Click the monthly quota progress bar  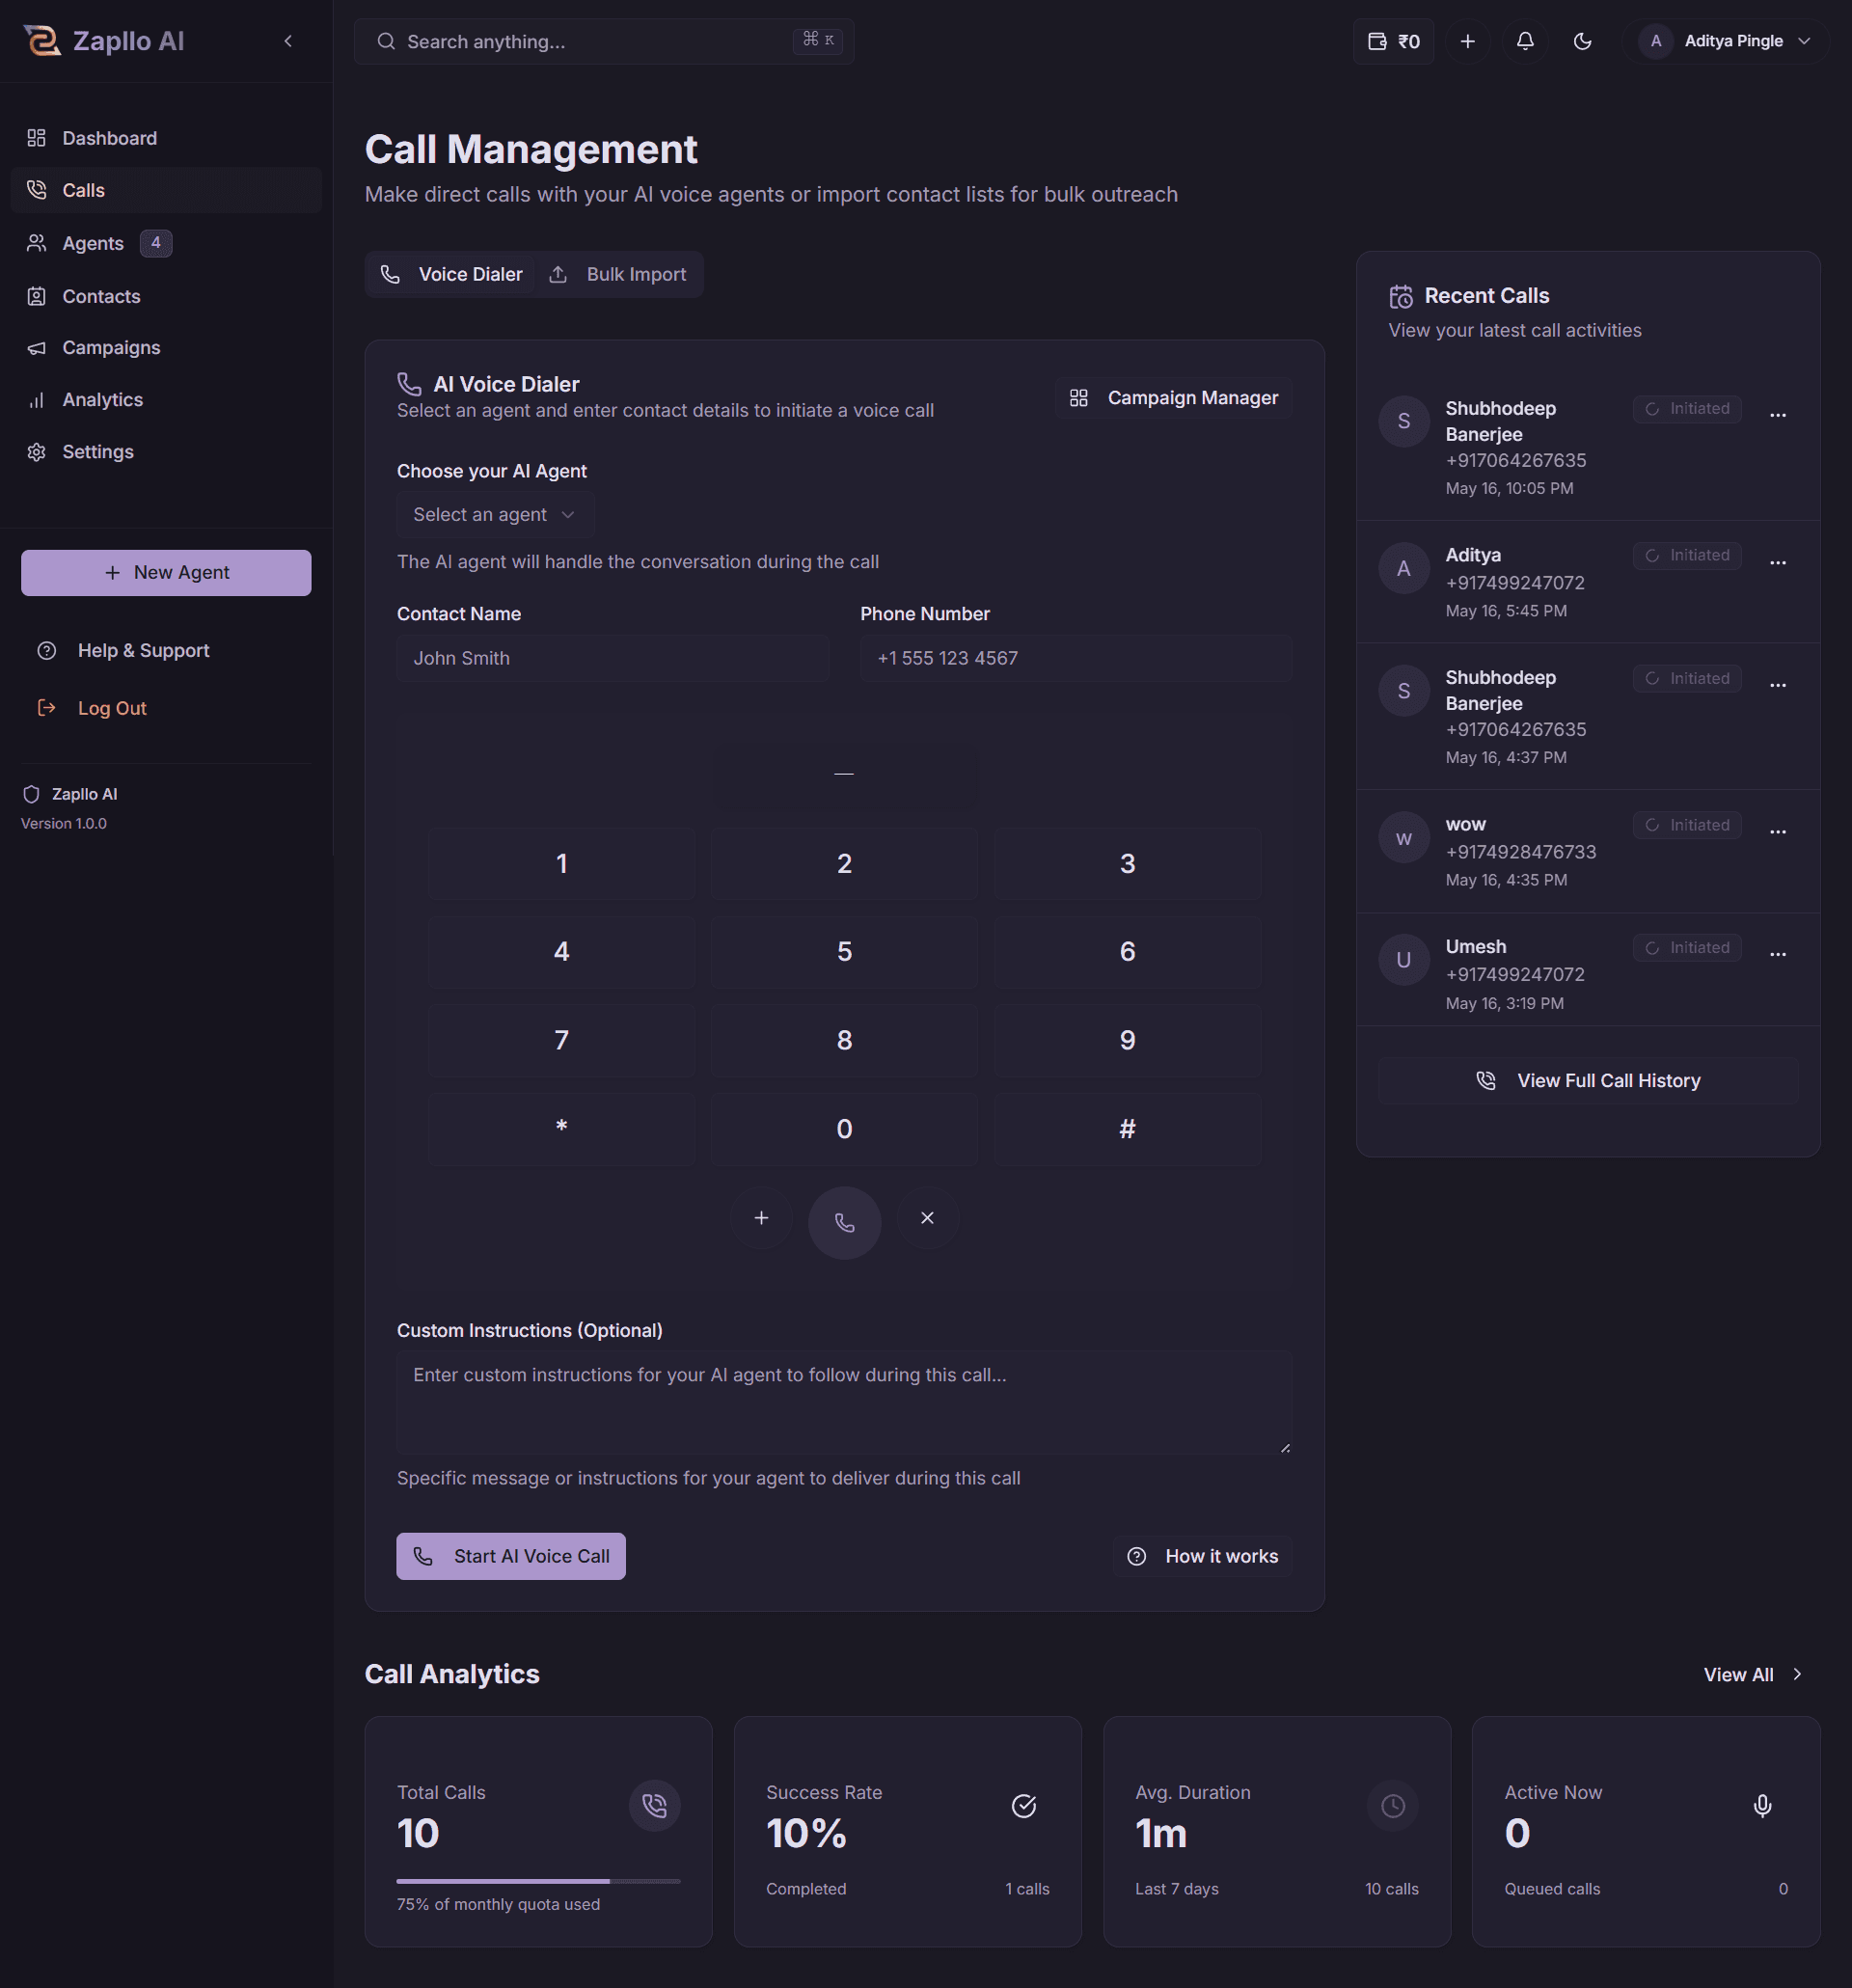click(x=538, y=1881)
